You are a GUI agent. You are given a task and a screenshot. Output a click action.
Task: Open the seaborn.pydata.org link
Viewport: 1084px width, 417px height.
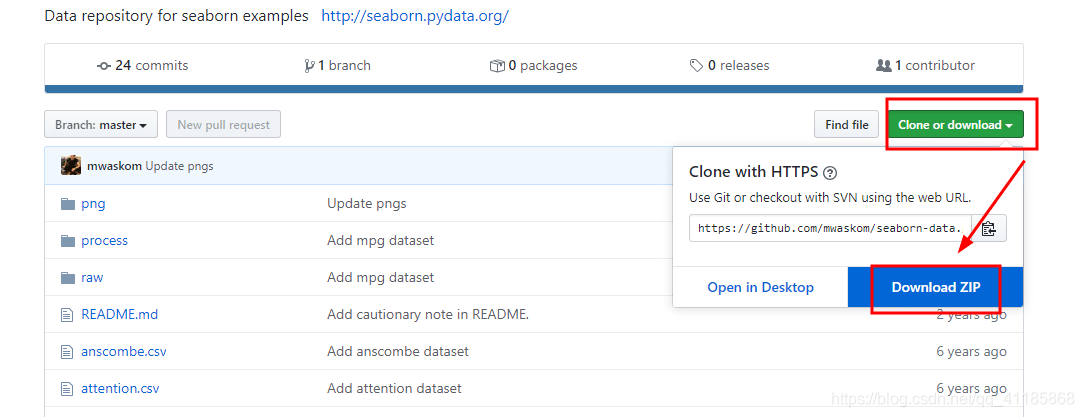point(415,16)
